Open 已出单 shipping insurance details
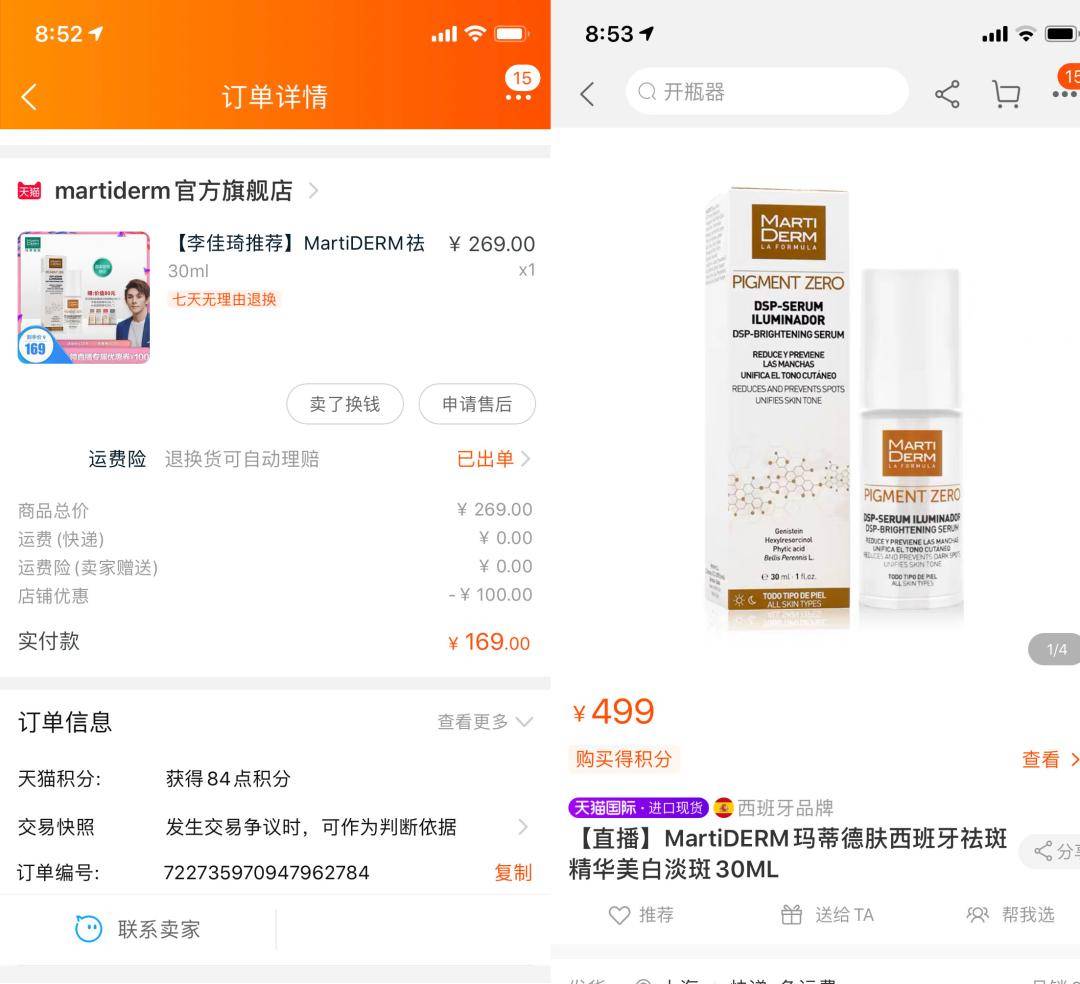This screenshot has height=984, width=1080. coord(493,459)
